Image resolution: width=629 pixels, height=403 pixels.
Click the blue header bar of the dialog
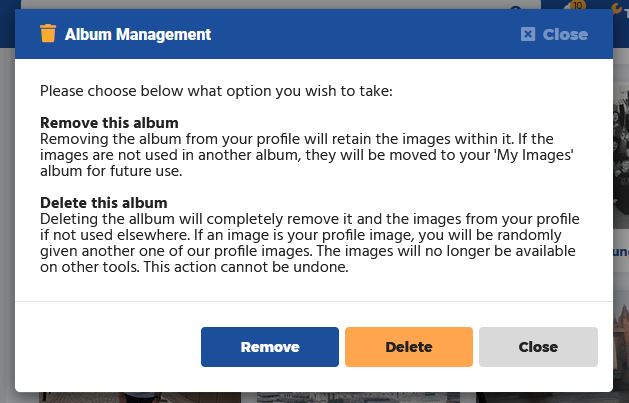350,34
